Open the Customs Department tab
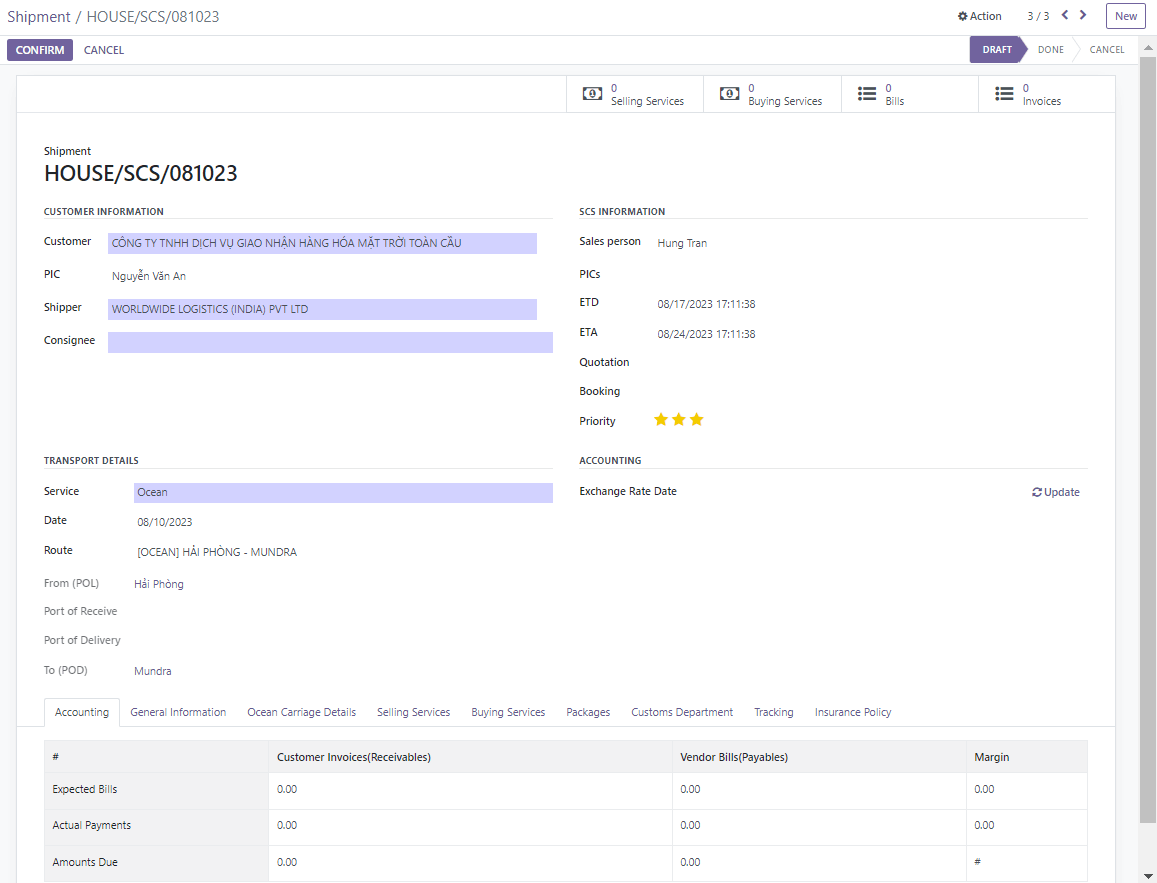Viewport: 1157px width, 883px height. [681, 713]
